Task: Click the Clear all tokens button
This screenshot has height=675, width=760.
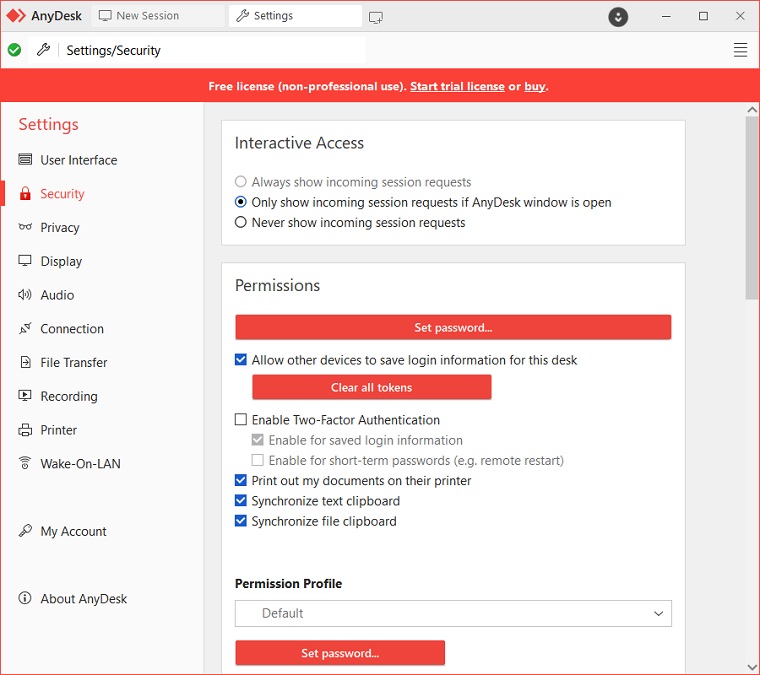Action: [372, 387]
